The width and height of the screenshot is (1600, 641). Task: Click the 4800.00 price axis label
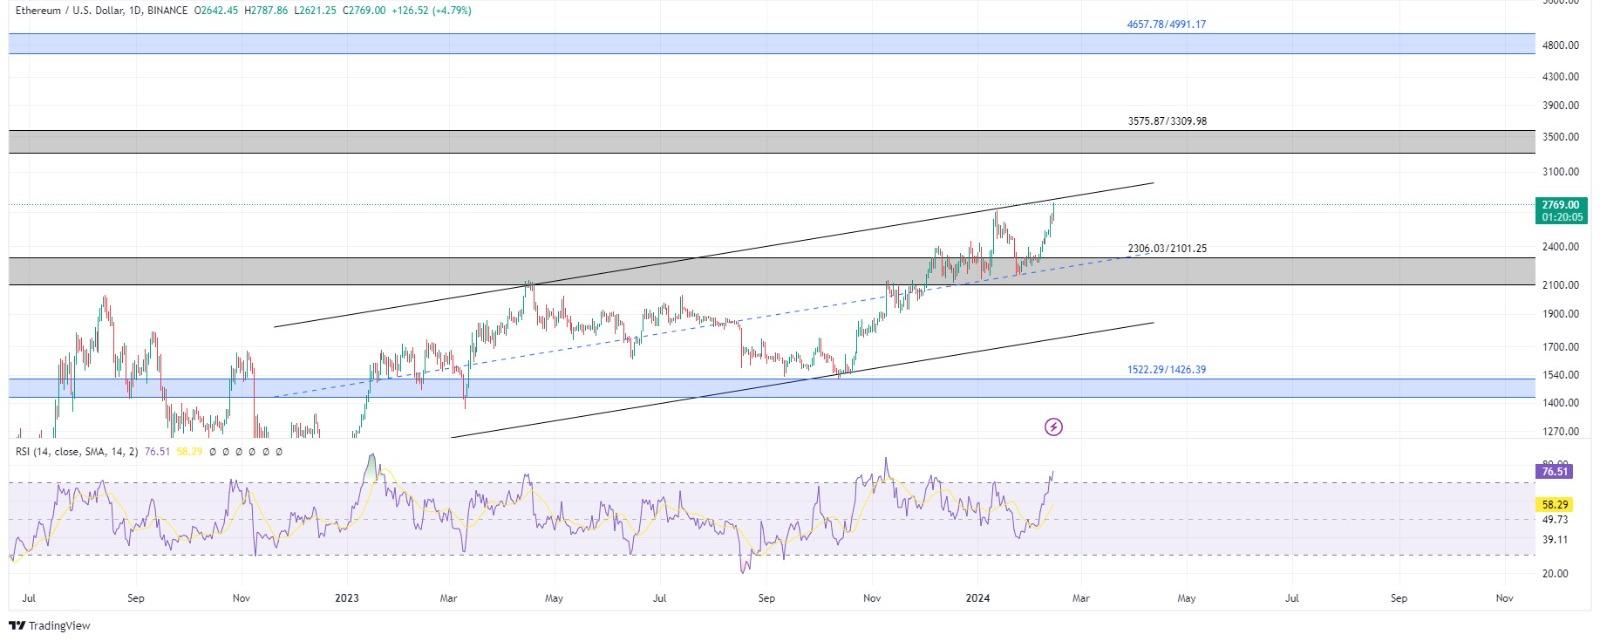pos(1561,45)
